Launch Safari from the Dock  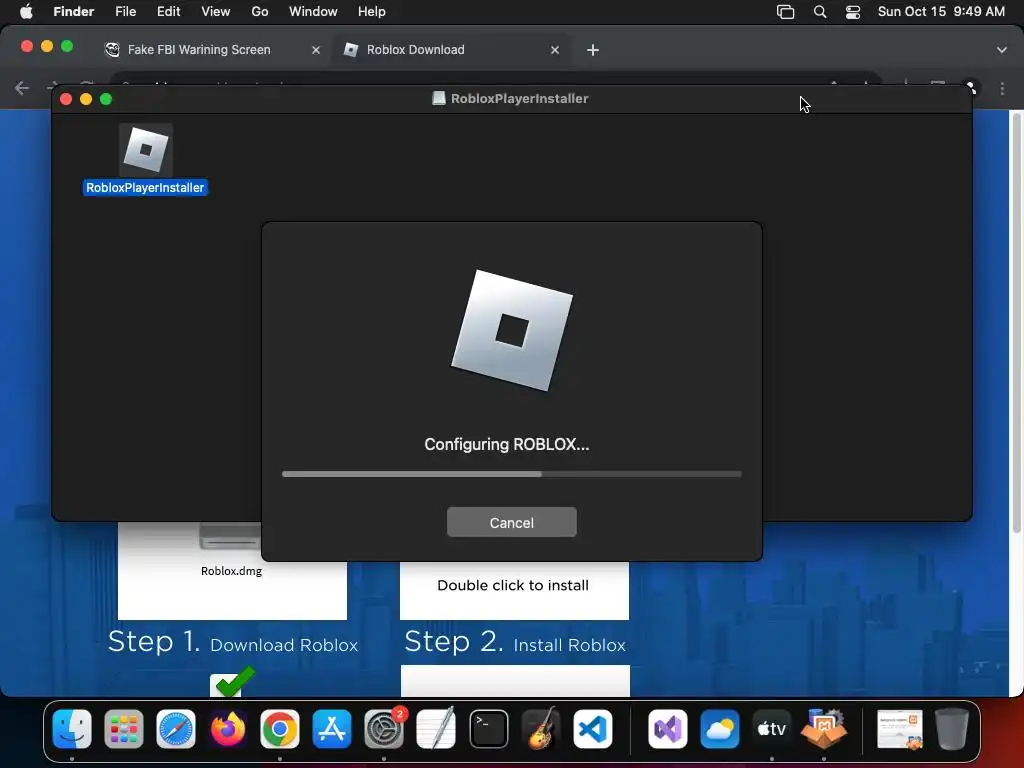pyautogui.click(x=176, y=729)
